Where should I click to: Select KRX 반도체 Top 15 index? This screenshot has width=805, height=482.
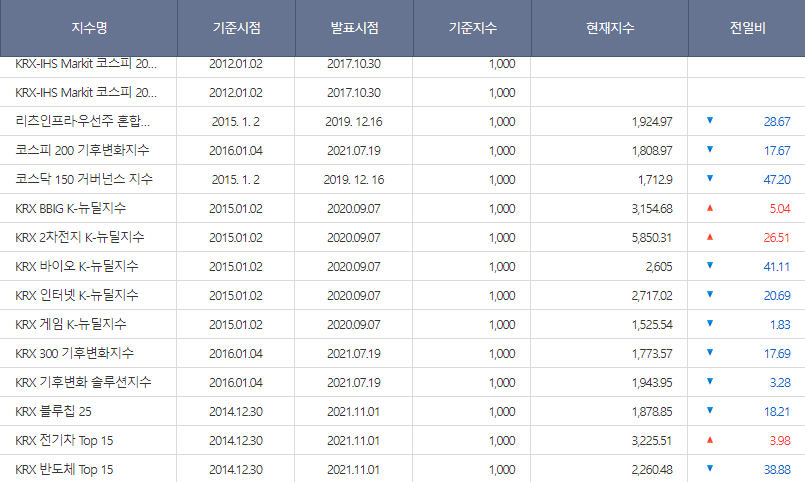coord(64,469)
